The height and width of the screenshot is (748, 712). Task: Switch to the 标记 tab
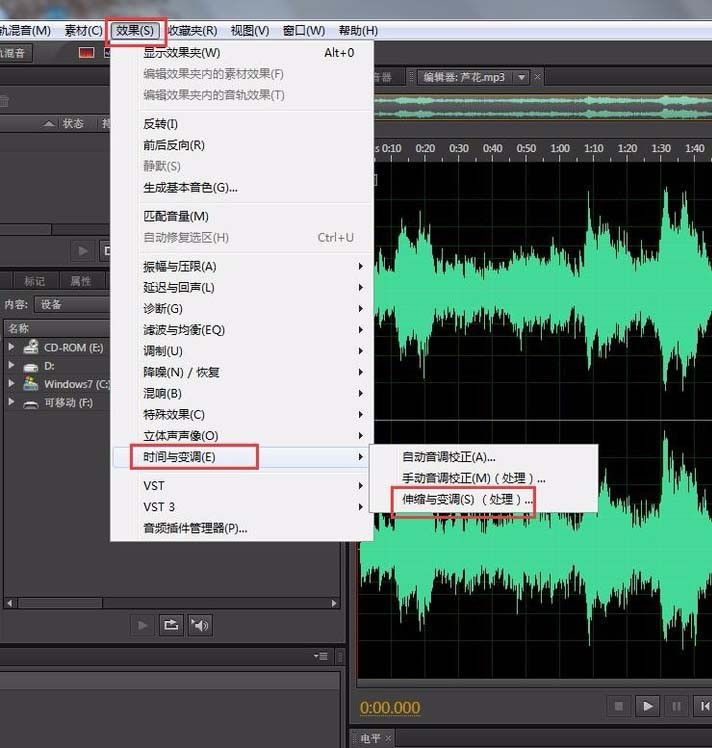pyautogui.click(x=35, y=281)
